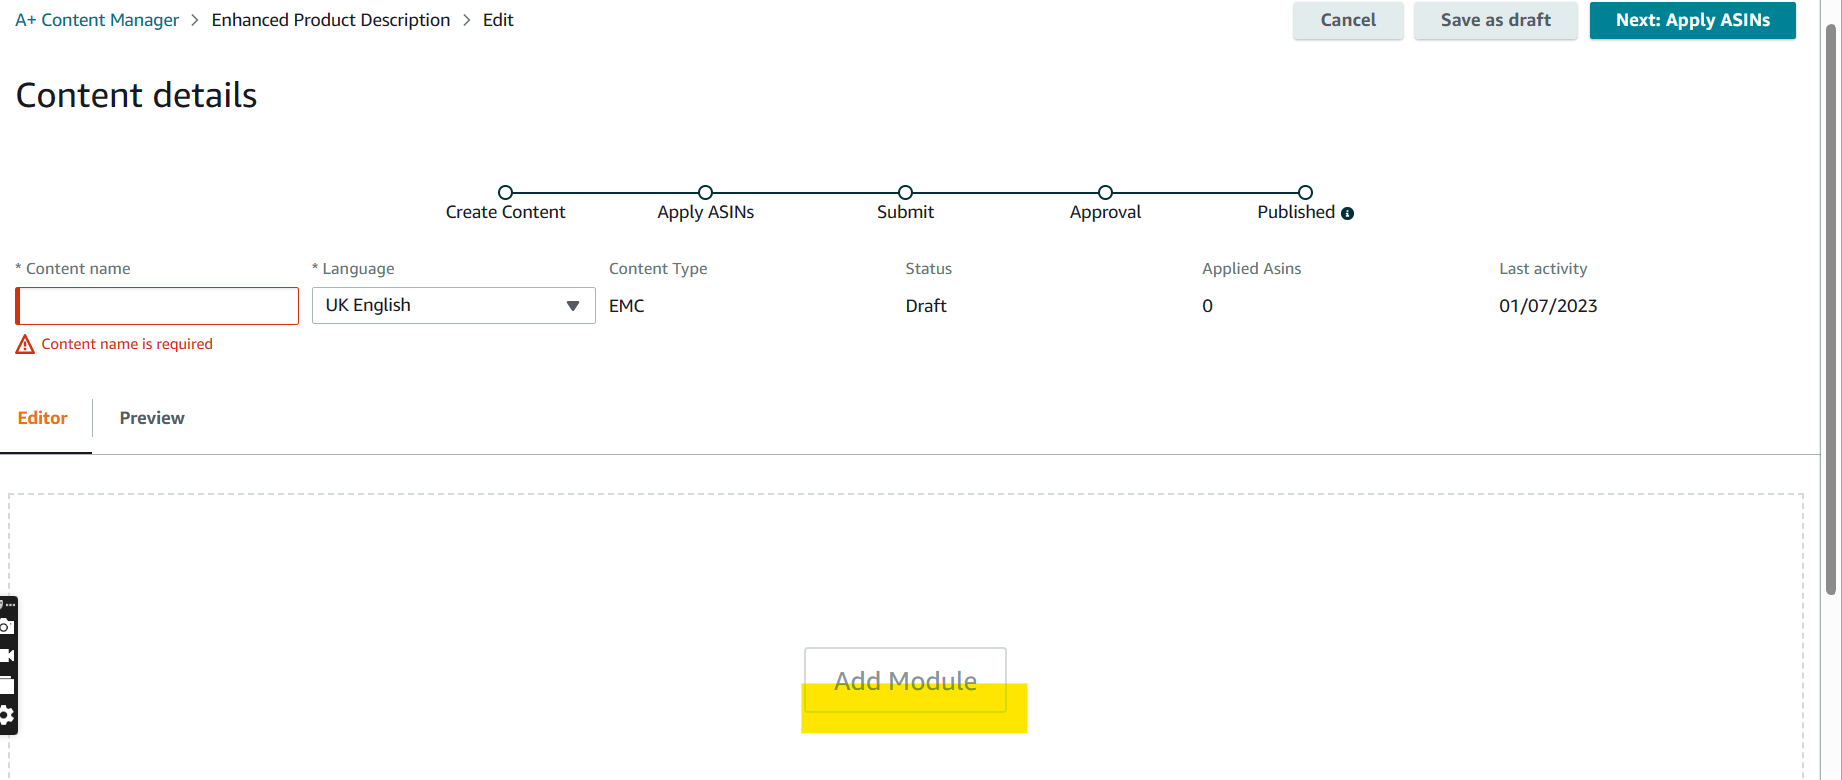Click the info icon next to Published
The width and height of the screenshot is (1842, 780).
(x=1347, y=213)
